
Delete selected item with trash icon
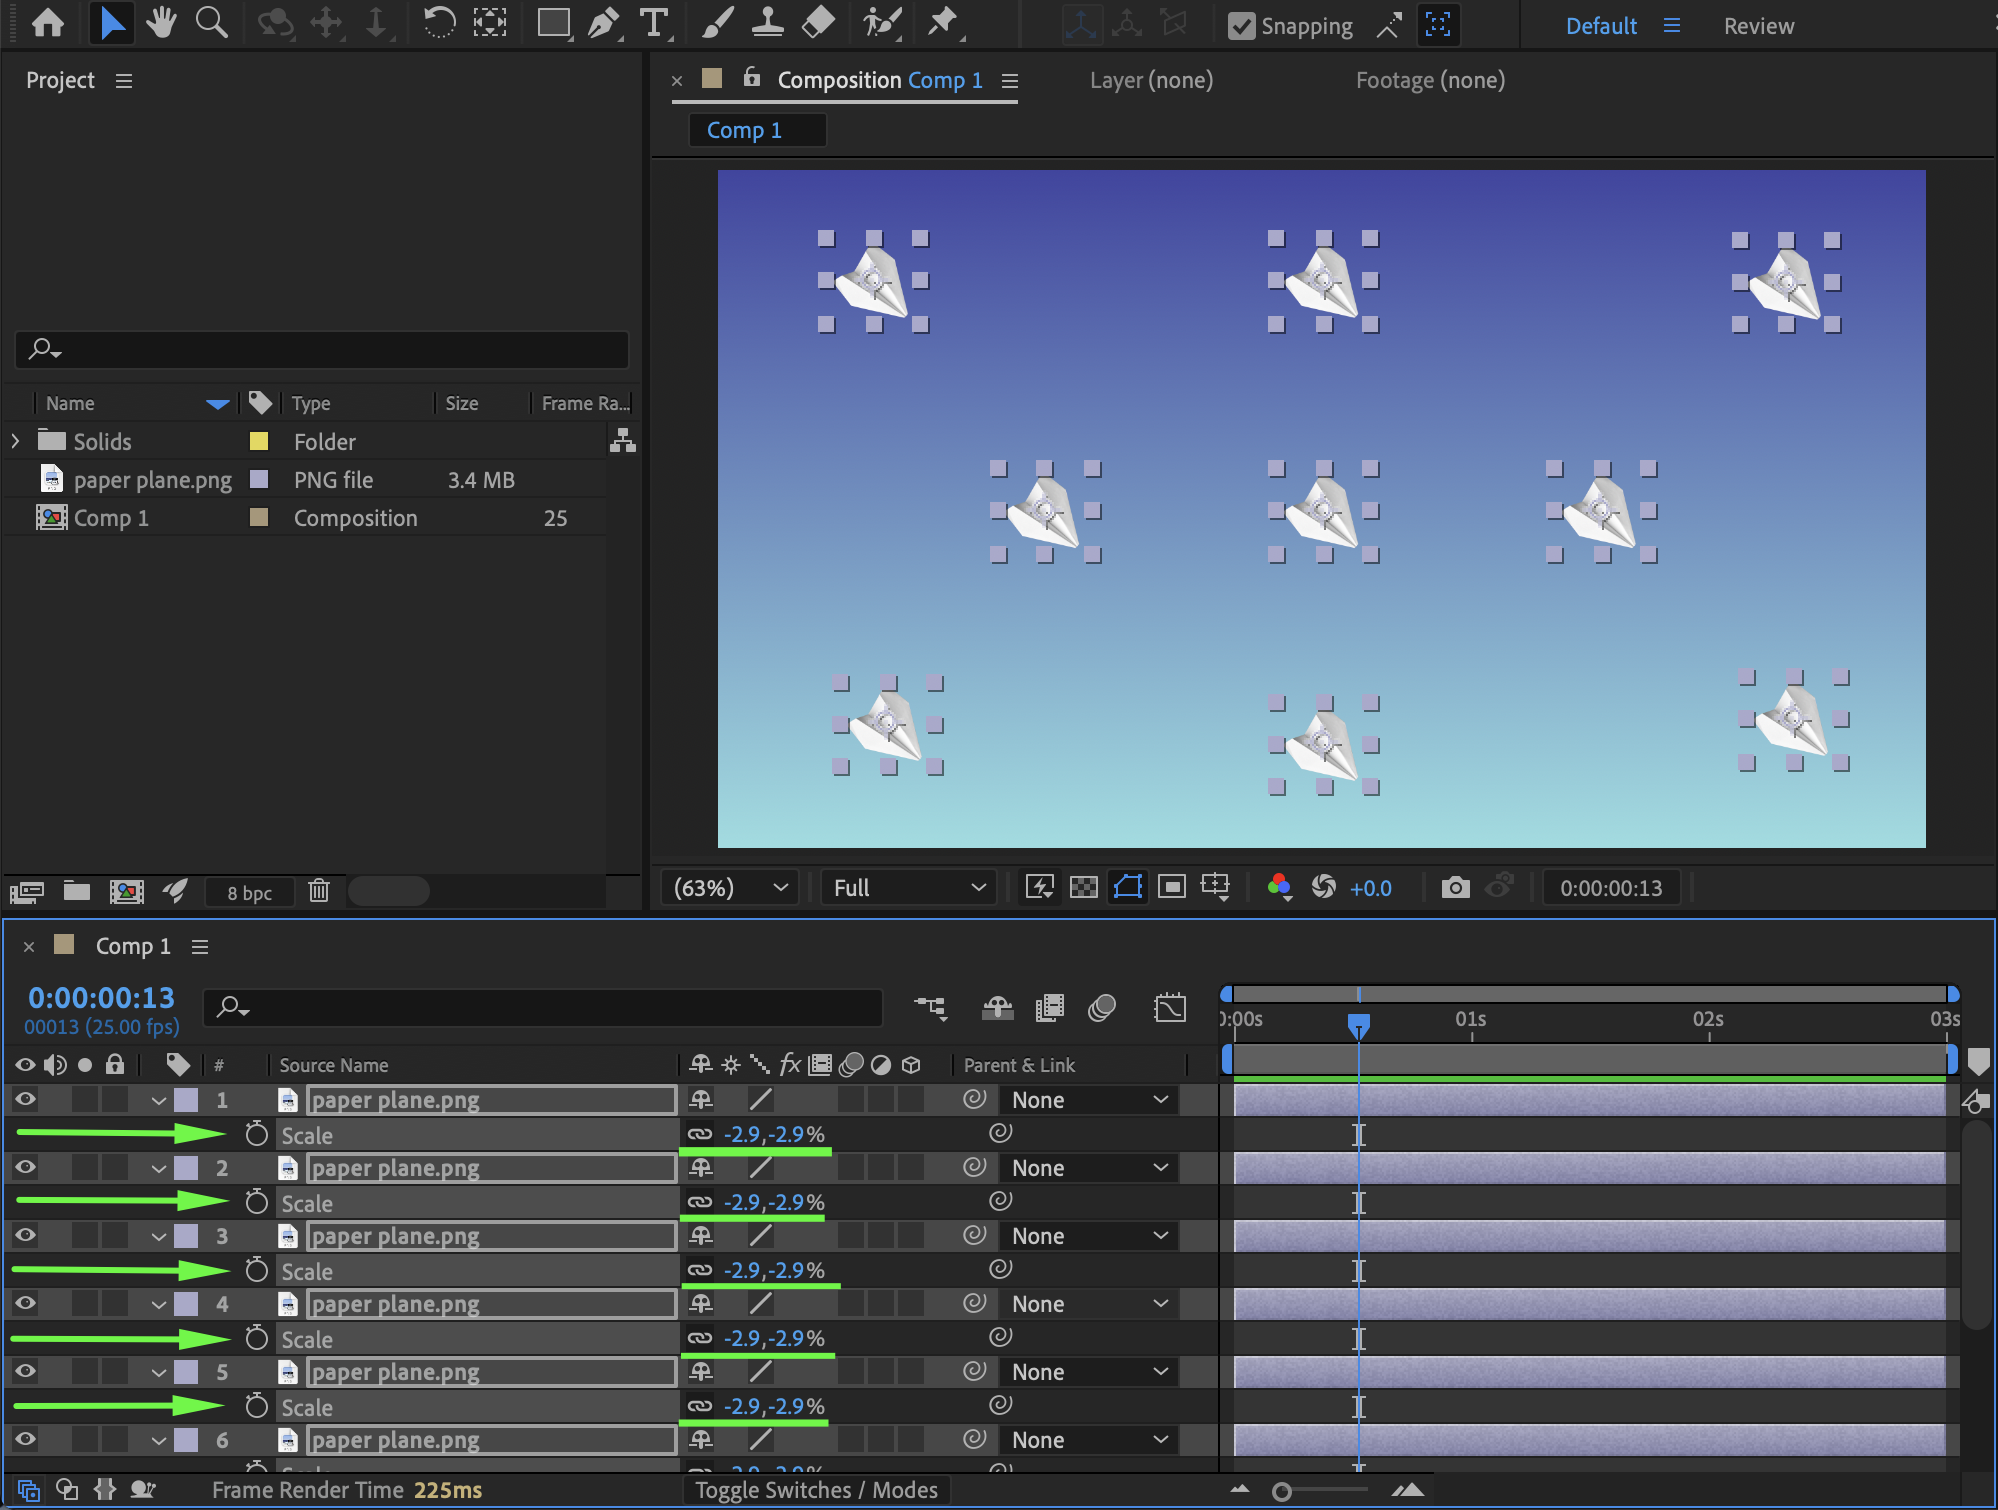(x=319, y=891)
